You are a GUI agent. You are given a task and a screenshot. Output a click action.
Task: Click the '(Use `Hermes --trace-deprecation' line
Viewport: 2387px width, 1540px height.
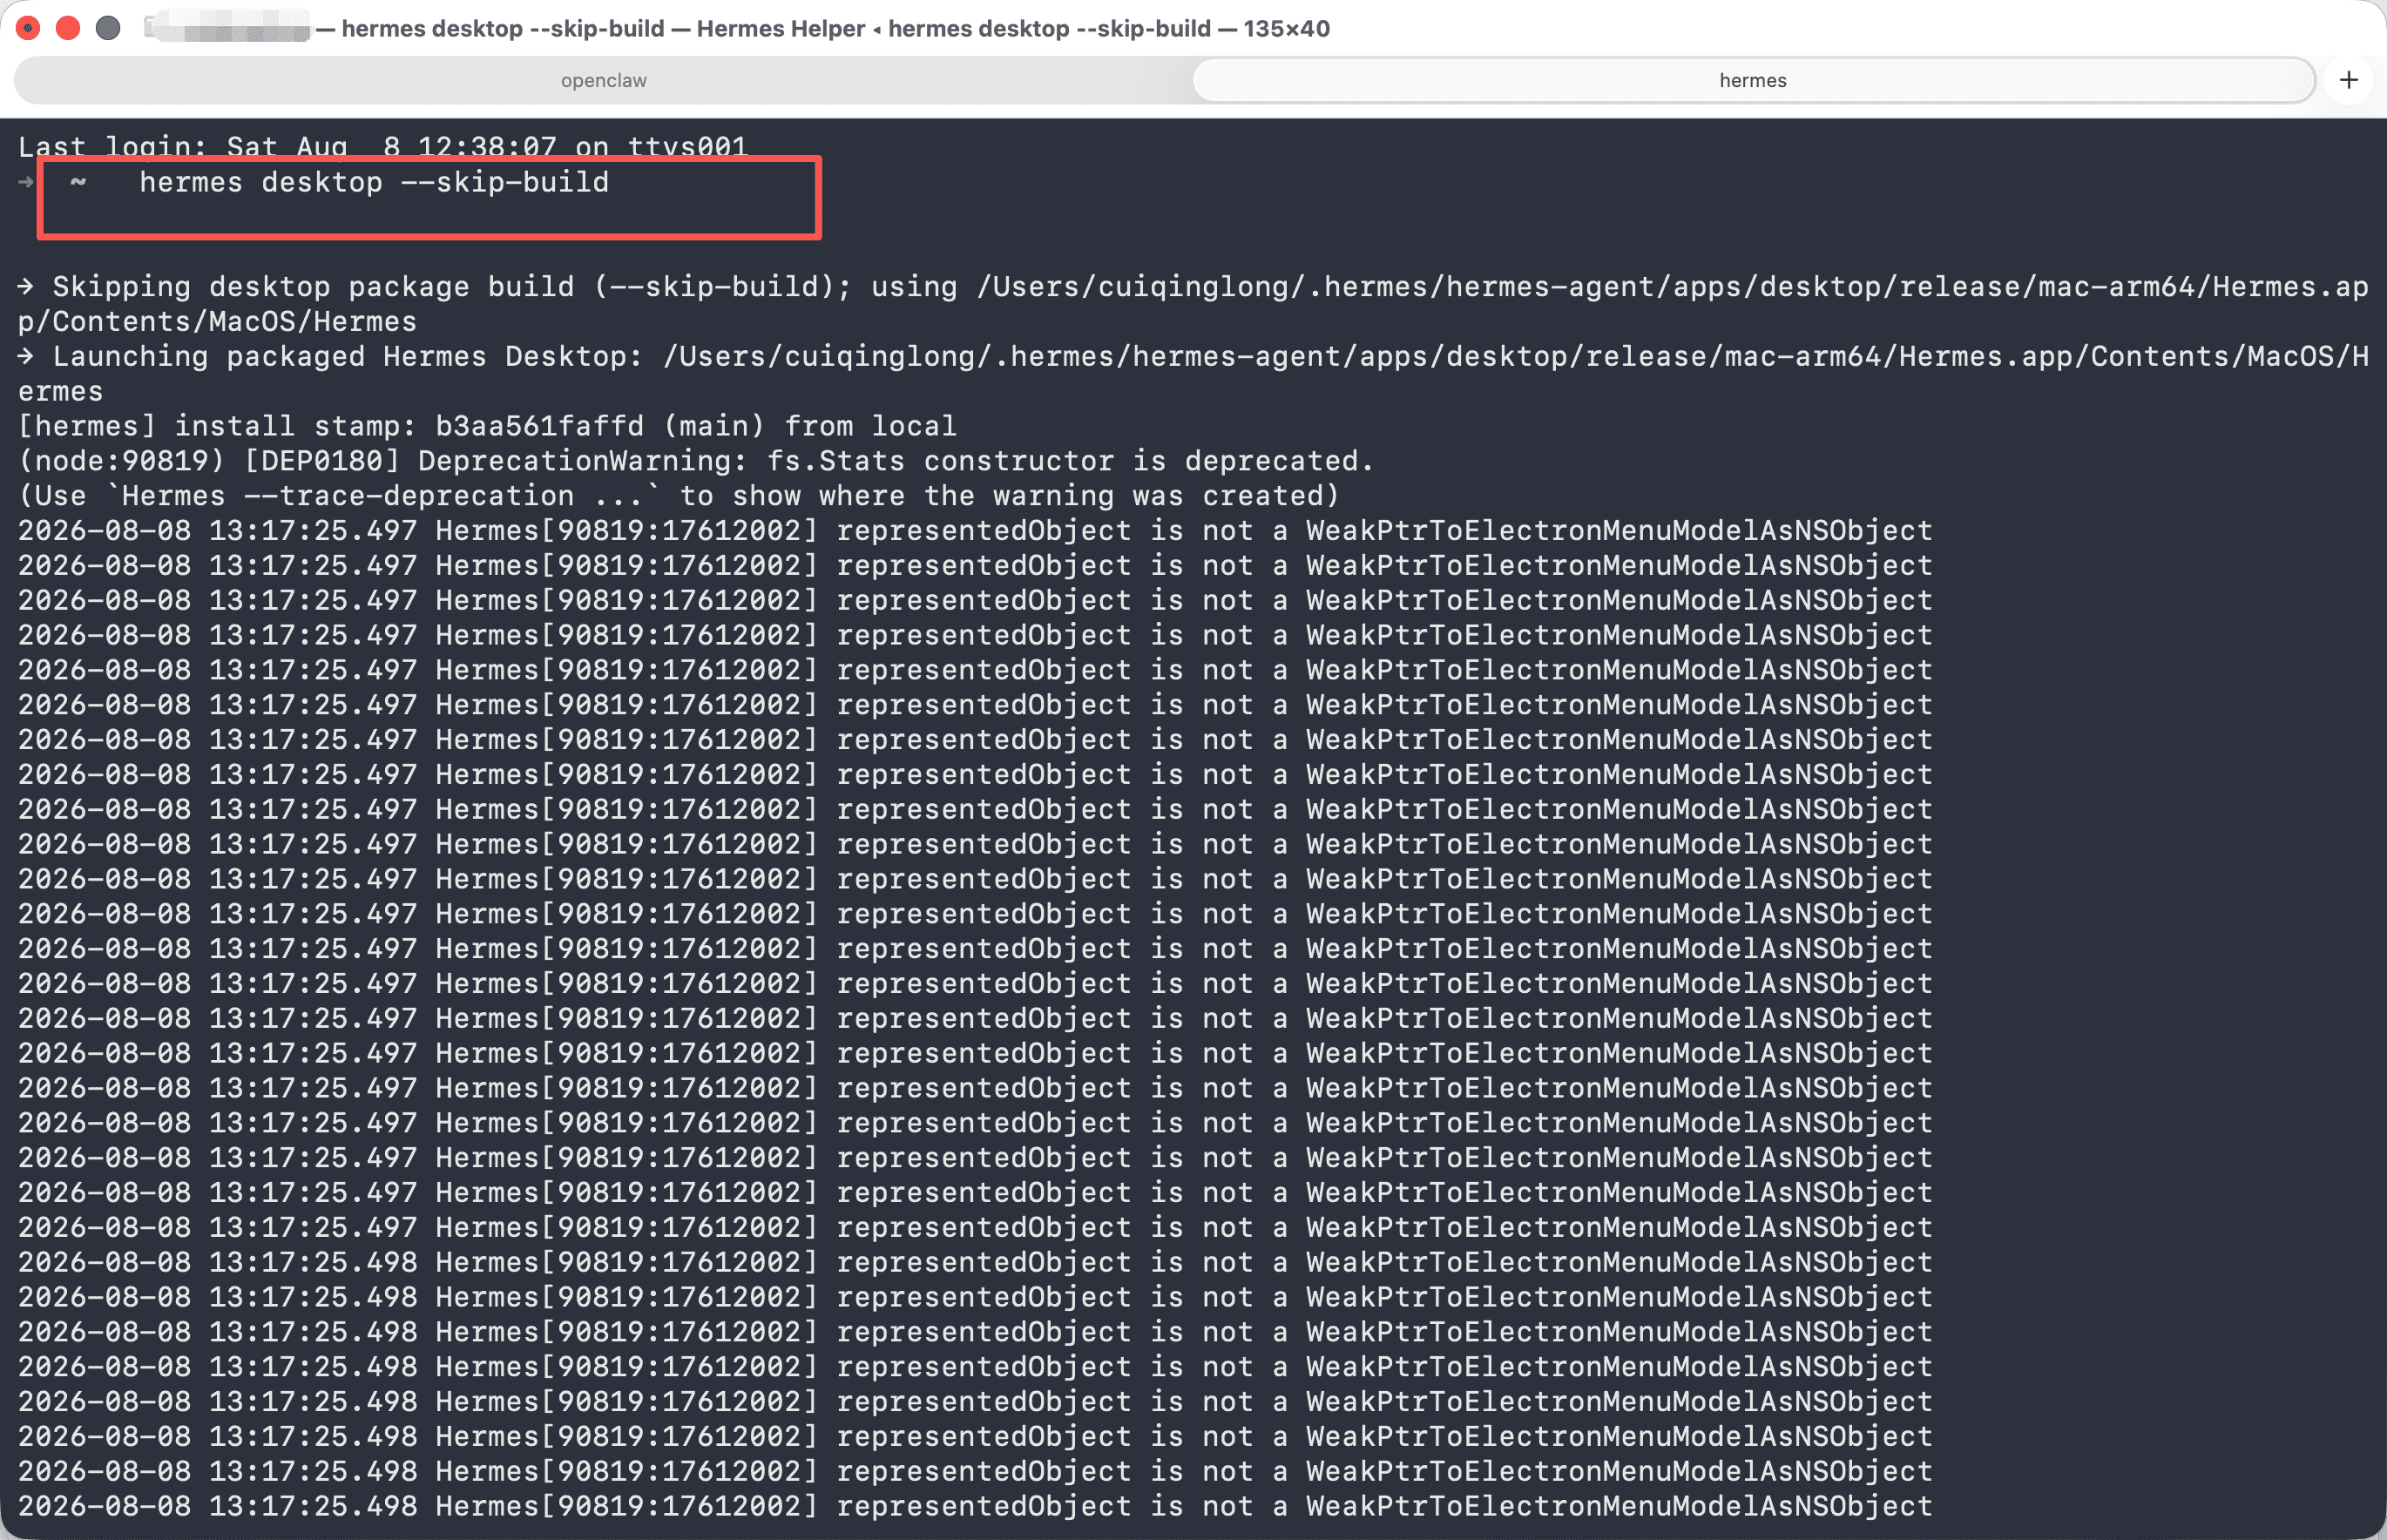(678, 496)
